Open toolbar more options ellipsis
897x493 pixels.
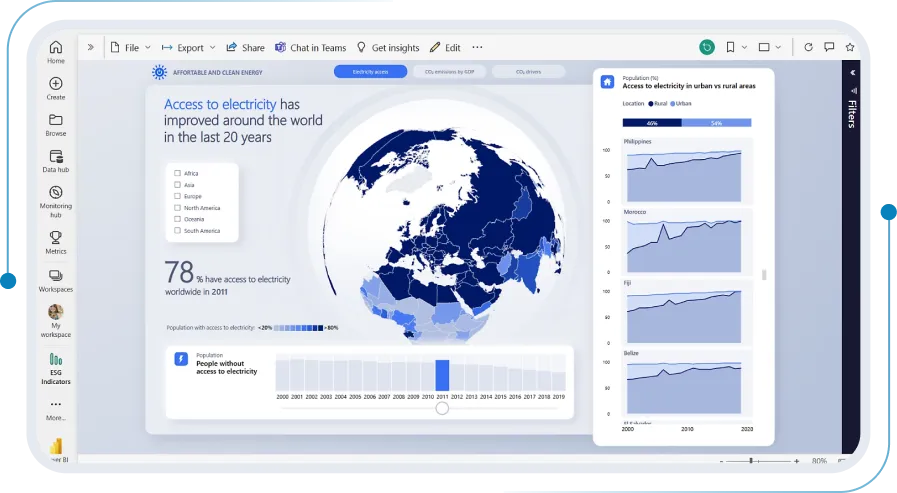pyautogui.click(x=477, y=47)
